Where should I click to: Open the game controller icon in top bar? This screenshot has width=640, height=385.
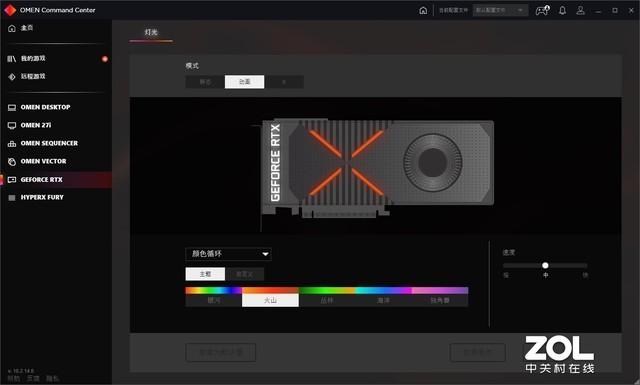(x=542, y=10)
